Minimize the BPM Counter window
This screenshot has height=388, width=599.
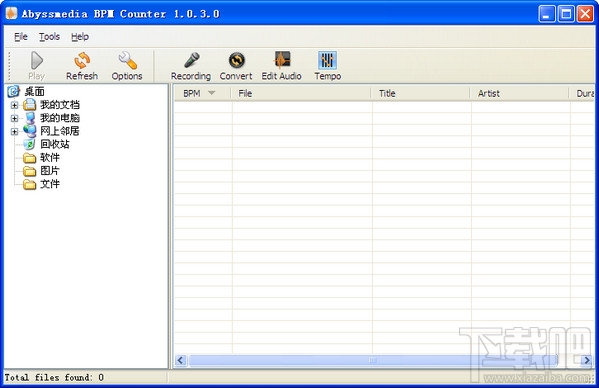point(547,14)
